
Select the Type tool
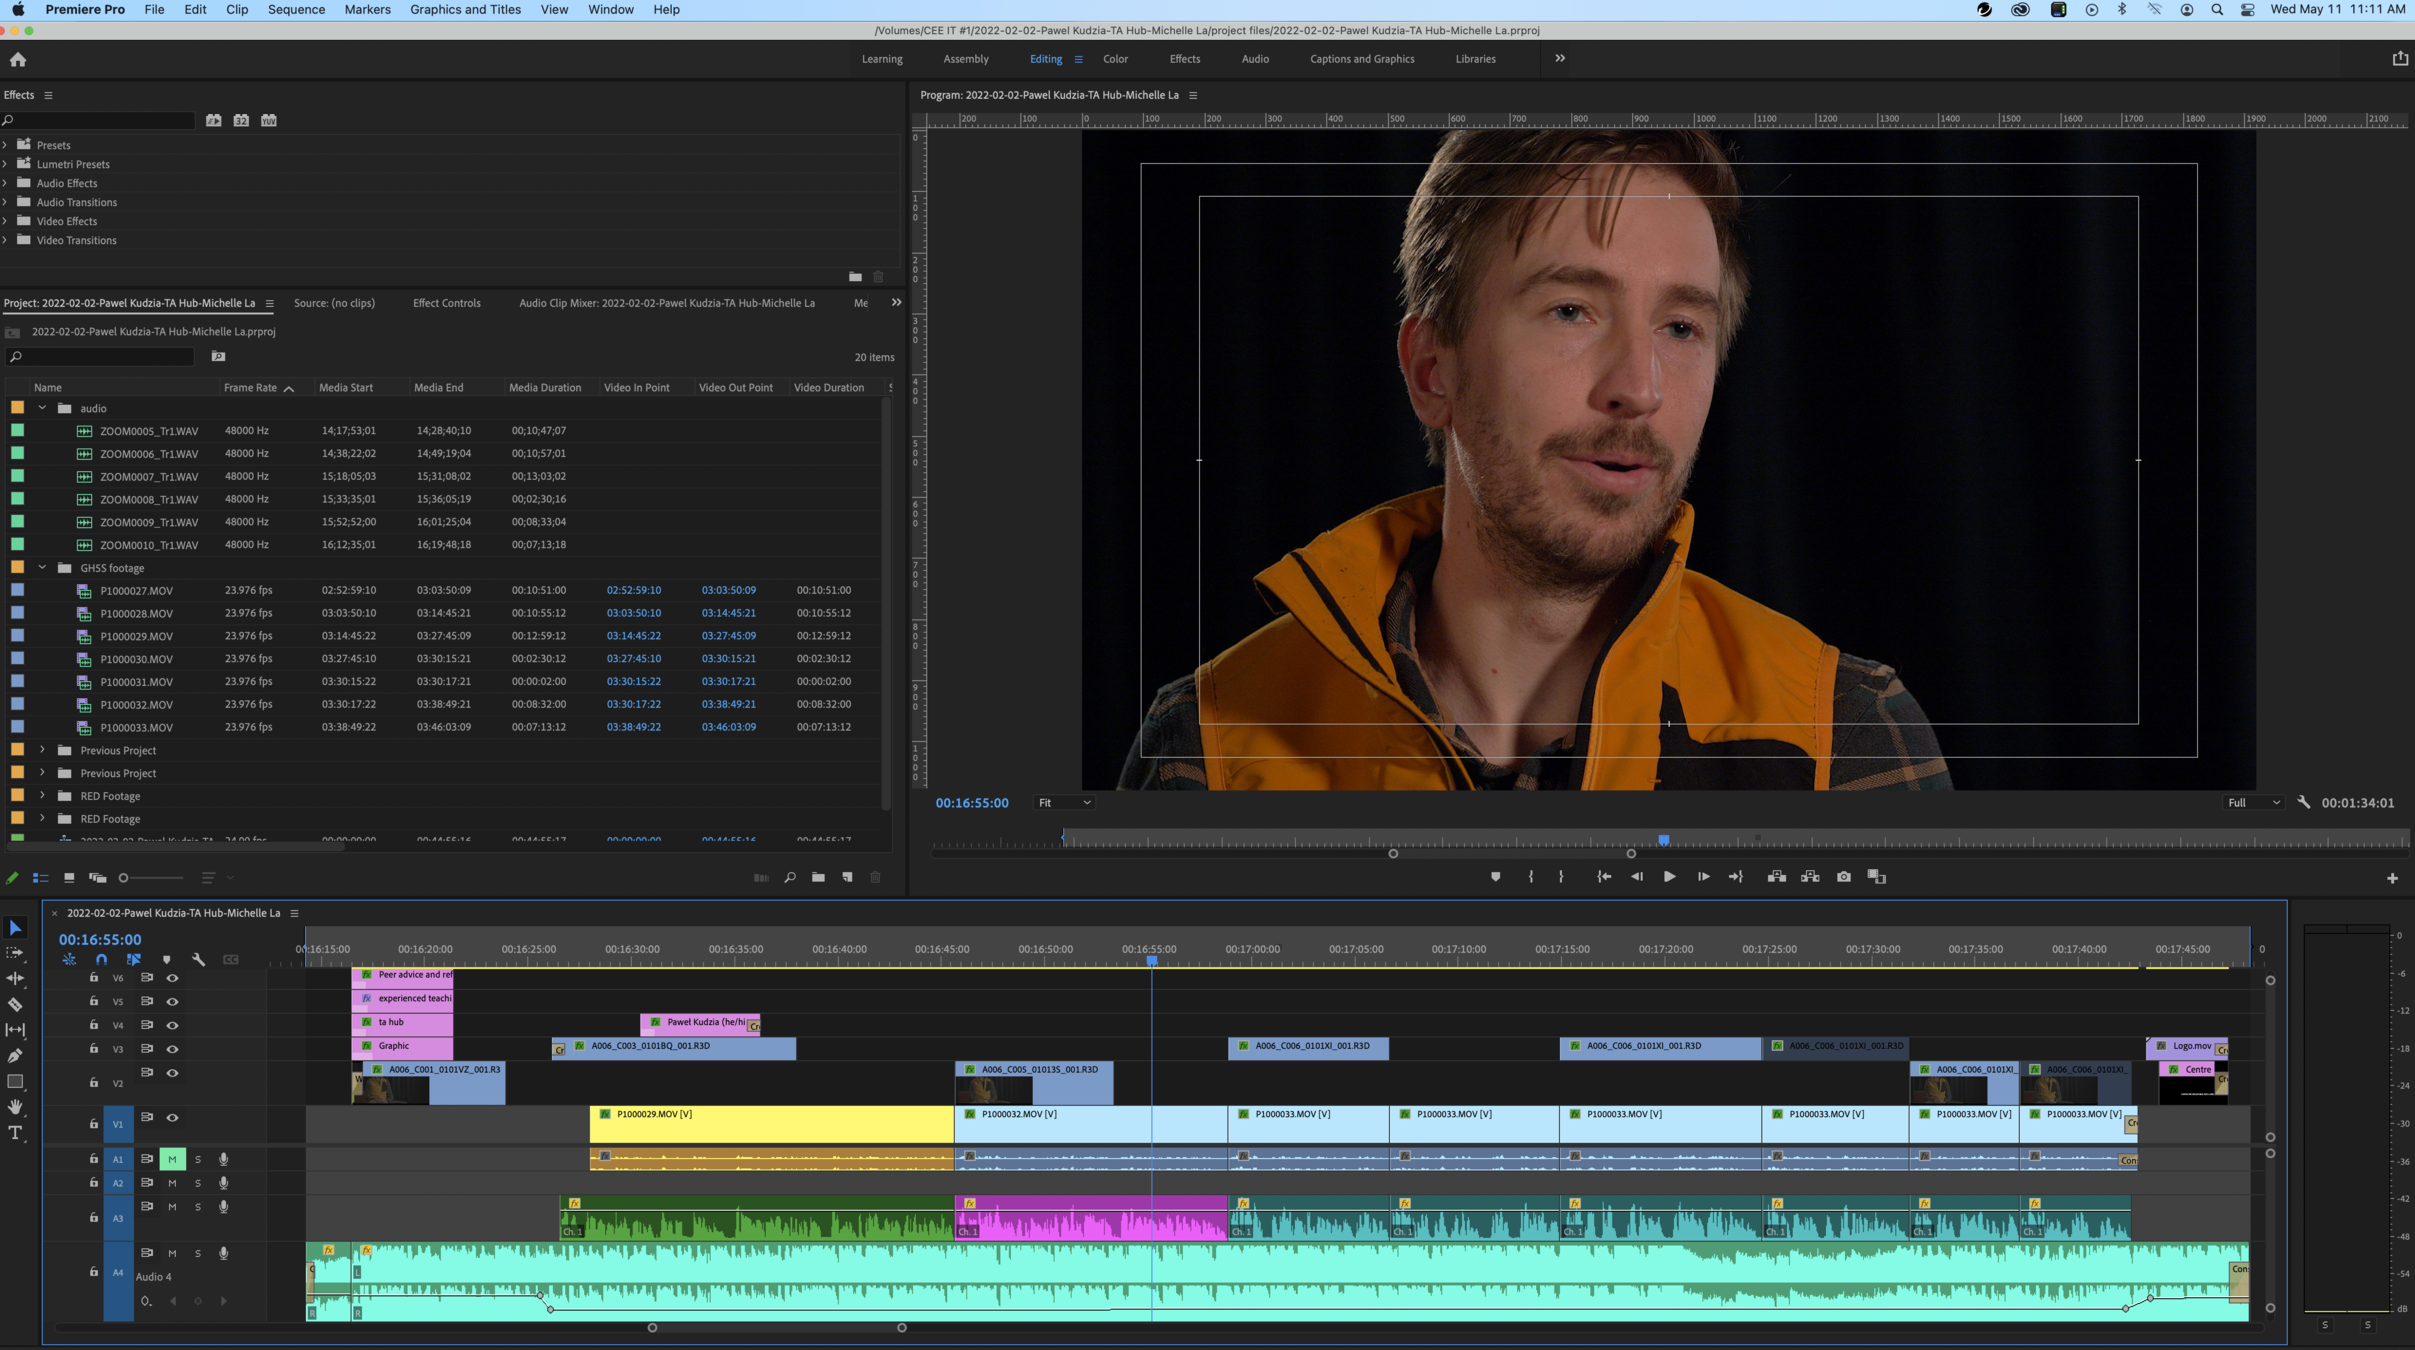pyautogui.click(x=15, y=1133)
